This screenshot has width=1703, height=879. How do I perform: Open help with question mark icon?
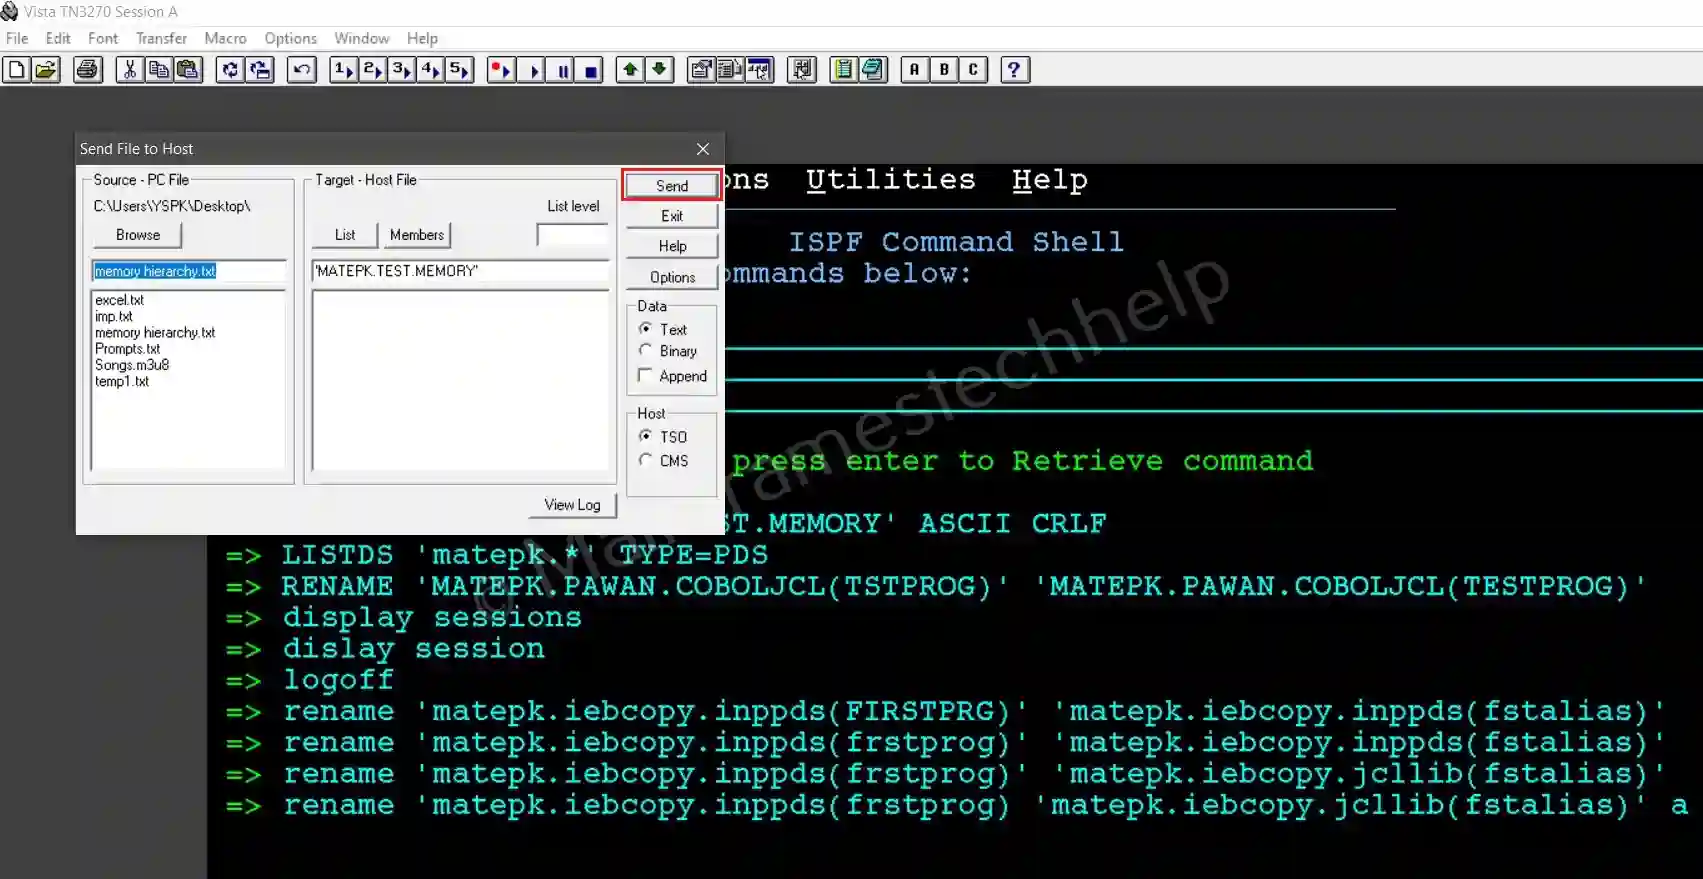click(1014, 70)
